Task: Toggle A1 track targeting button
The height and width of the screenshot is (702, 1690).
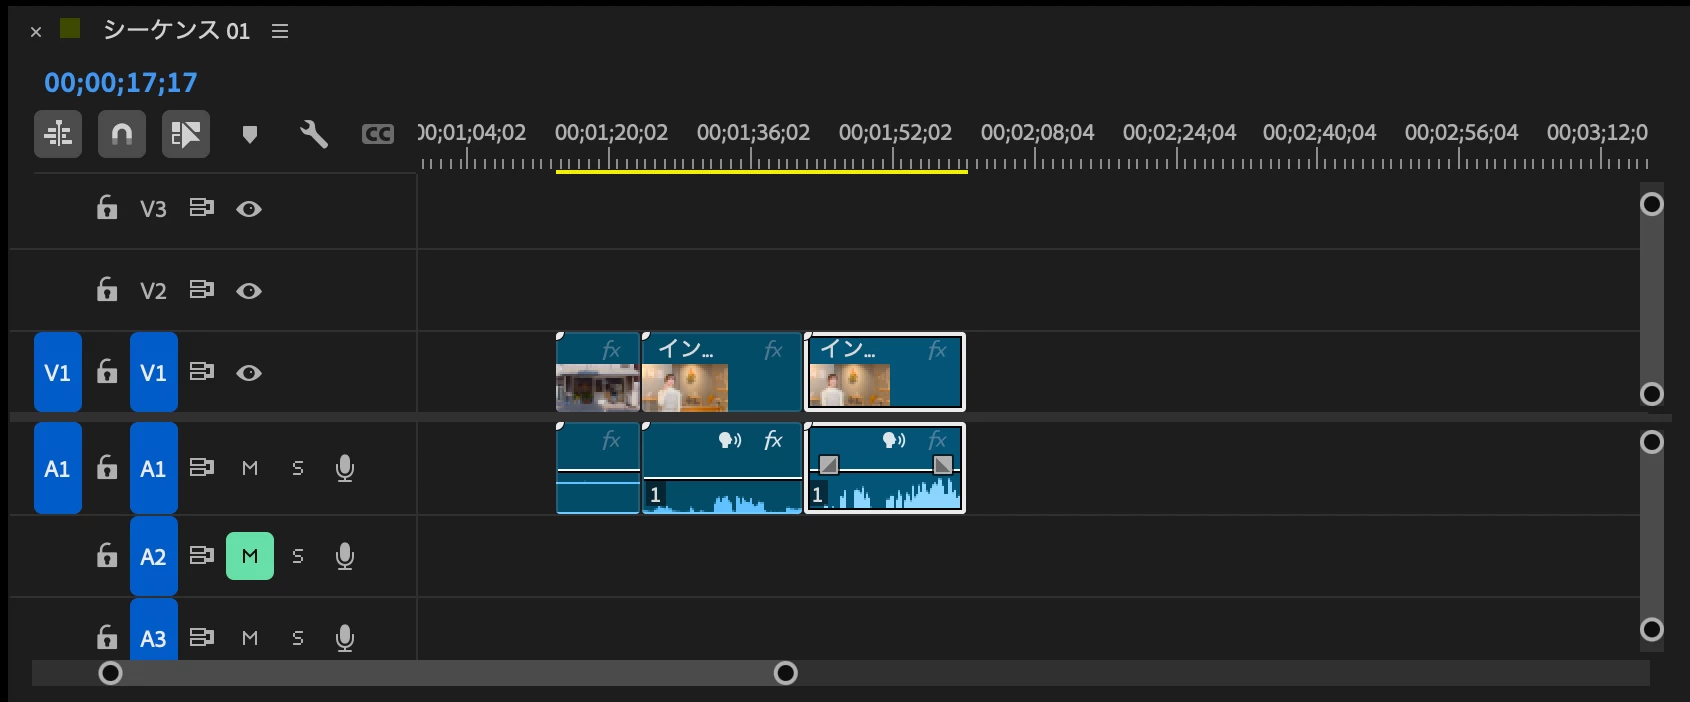Action: (x=154, y=468)
